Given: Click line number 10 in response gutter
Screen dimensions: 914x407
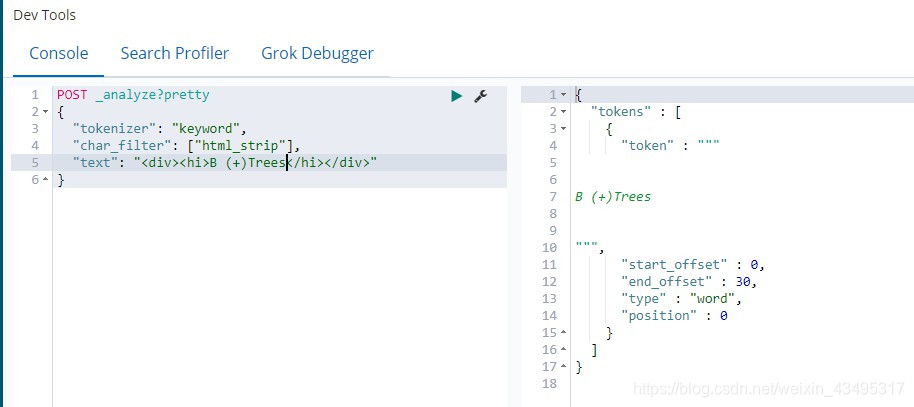Looking at the screenshot, I should [549, 248].
